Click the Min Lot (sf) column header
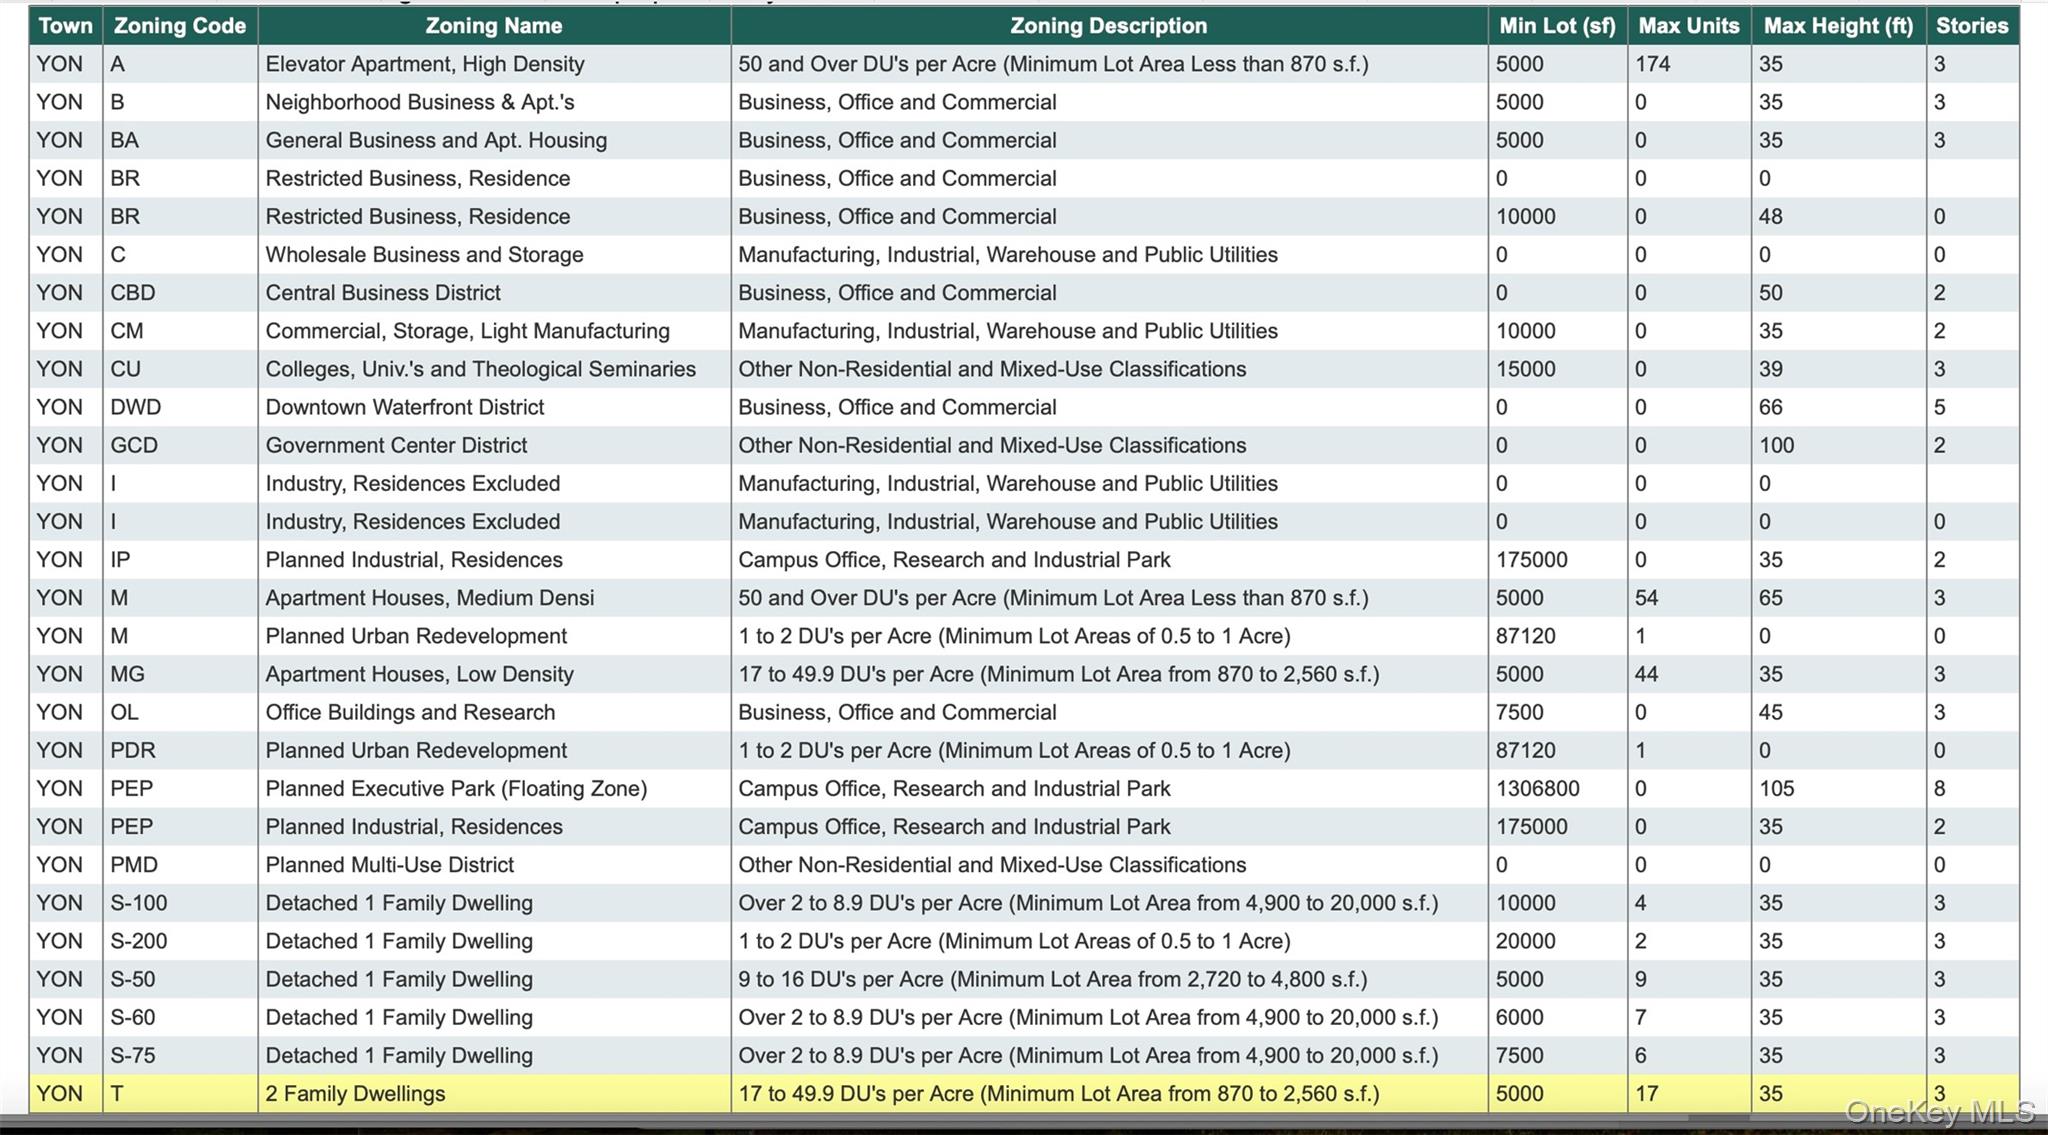Viewport: 2048px width, 1135px height. click(1557, 26)
